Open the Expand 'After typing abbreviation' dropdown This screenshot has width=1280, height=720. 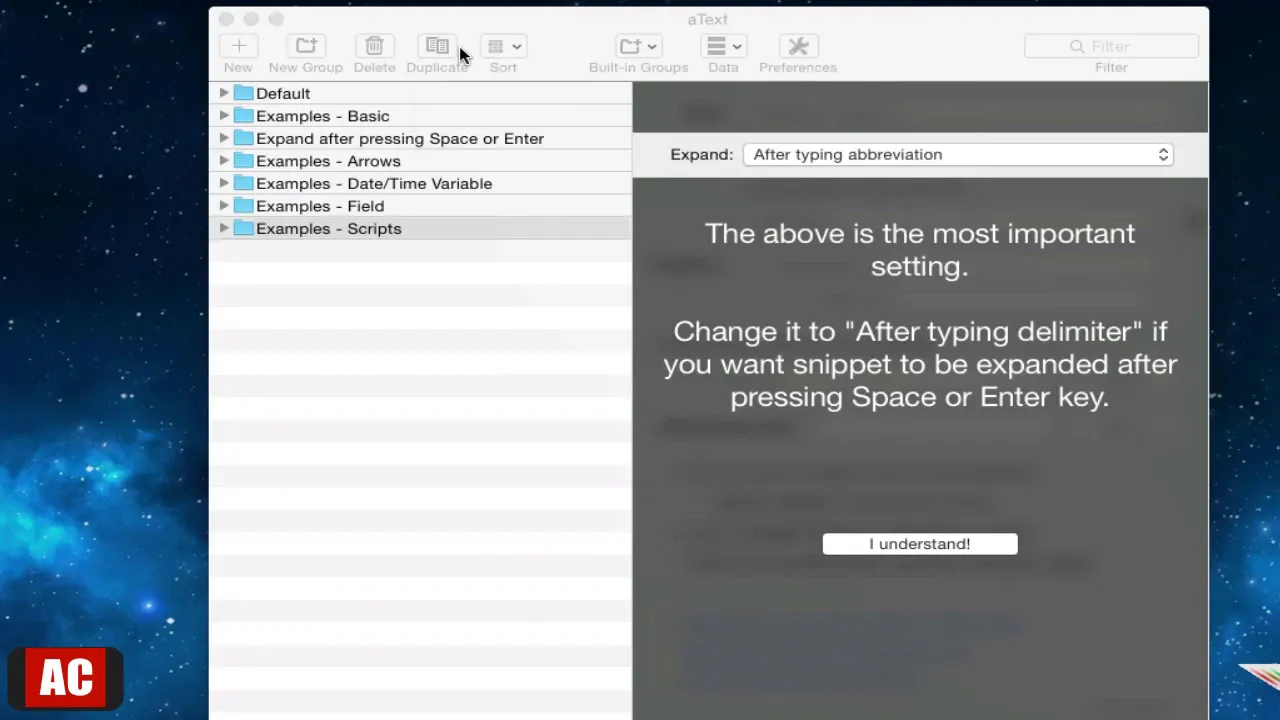pos(958,155)
